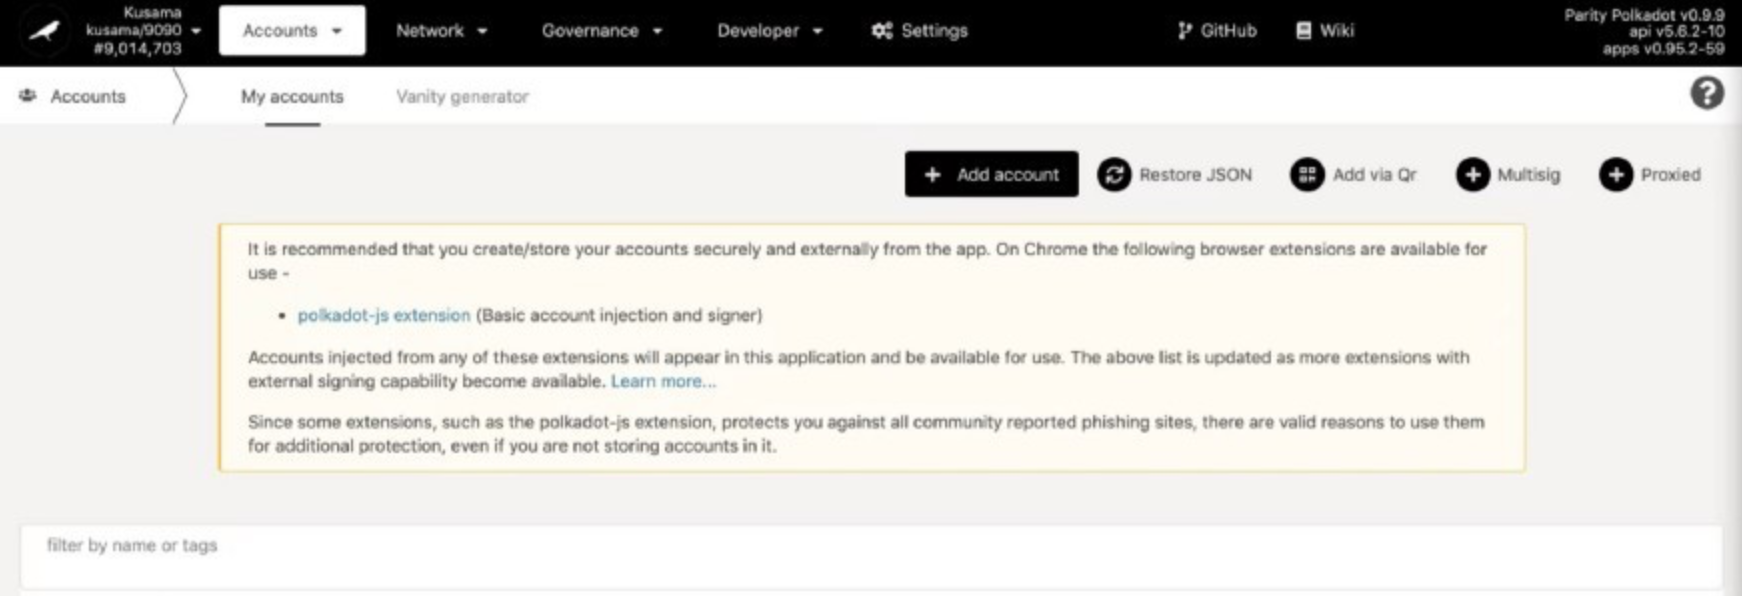This screenshot has height=596, width=1742.
Task: Open the Governance menu
Action: click(601, 31)
